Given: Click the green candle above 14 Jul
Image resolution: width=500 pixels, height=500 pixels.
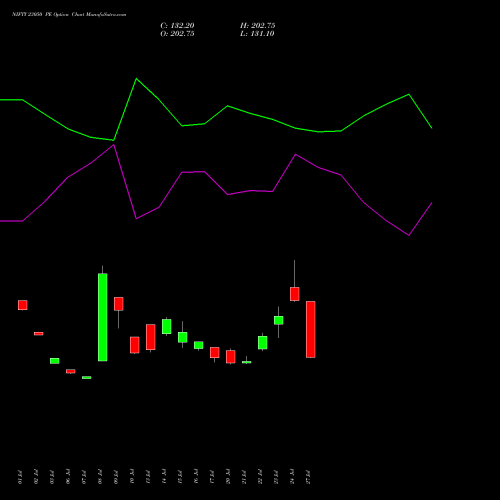Looking at the screenshot, I should [167, 326].
